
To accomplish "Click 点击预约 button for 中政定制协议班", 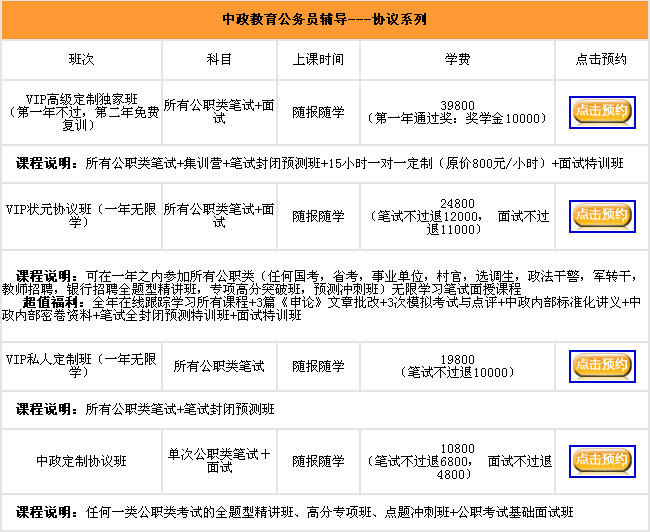I will 602,461.
